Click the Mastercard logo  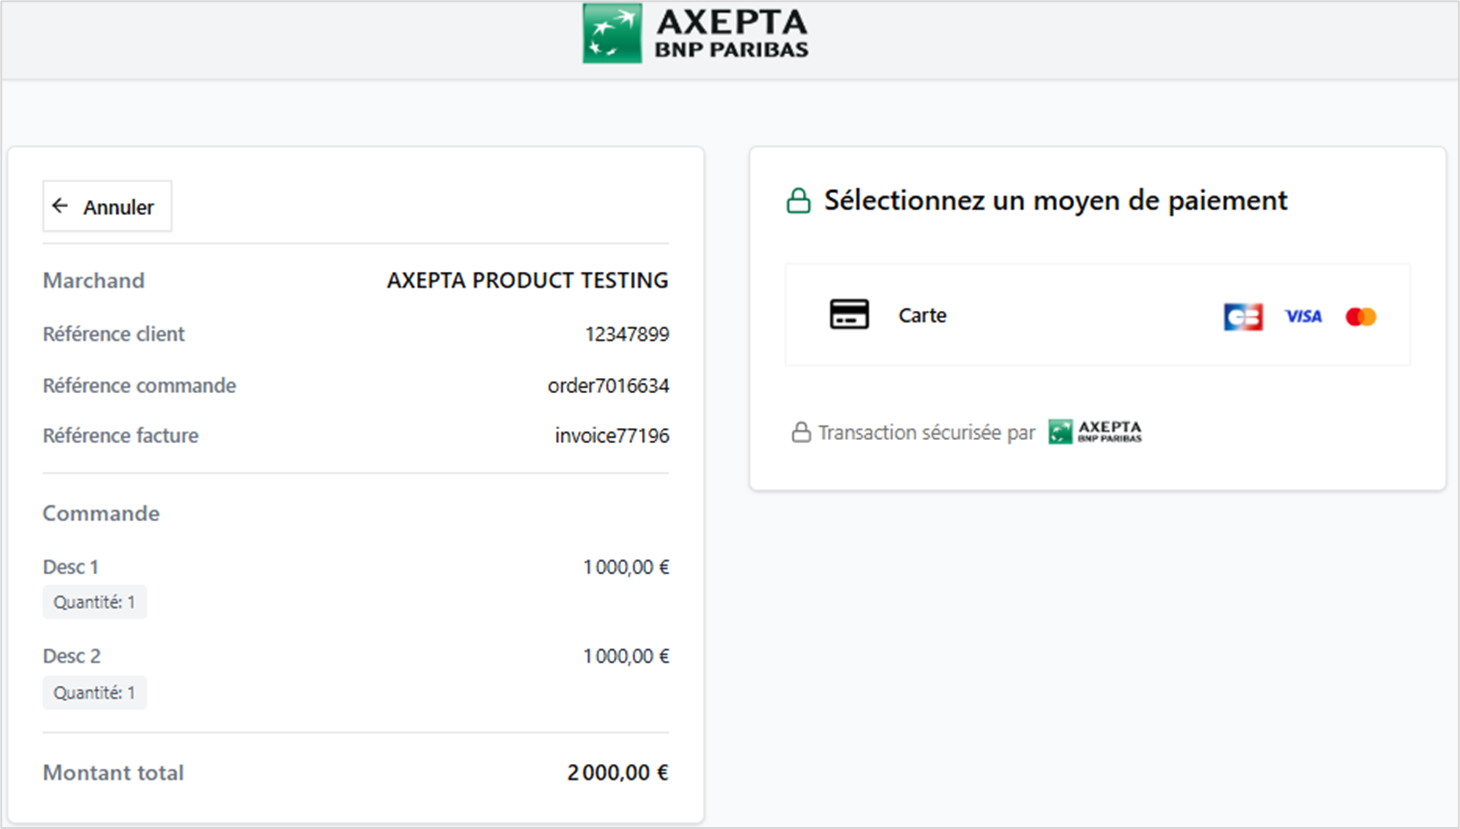click(1360, 317)
